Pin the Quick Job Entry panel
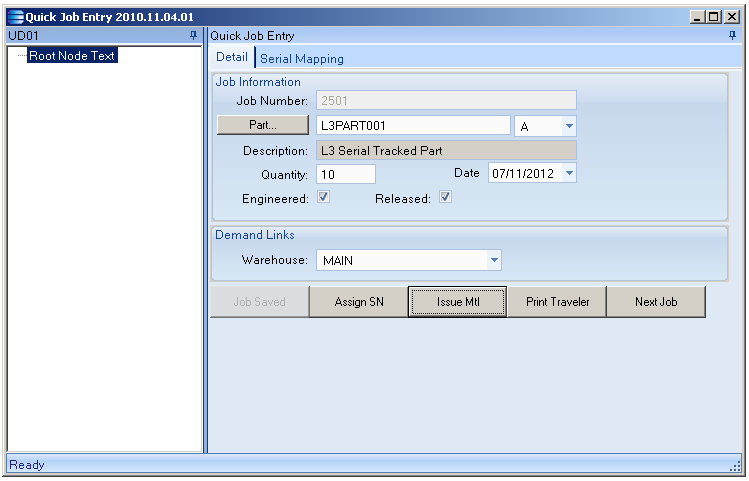The width and height of the screenshot is (749, 481). (732, 35)
